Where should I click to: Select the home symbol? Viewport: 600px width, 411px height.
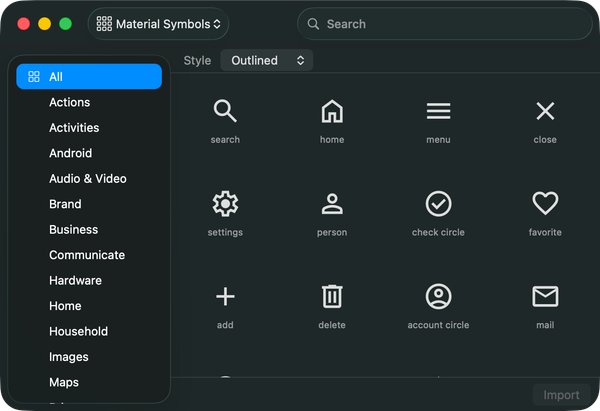(x=332, y=111)
